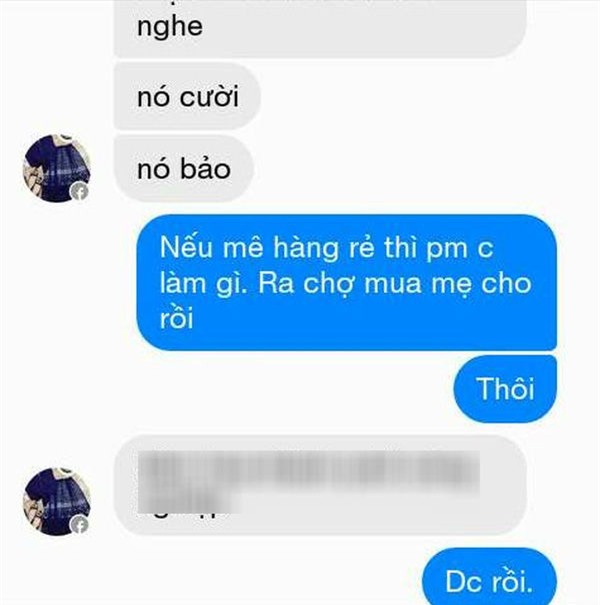Tap the gray bubble ending with 'nghe'
The width and height of the screenshot is (600, 605).
321,28
